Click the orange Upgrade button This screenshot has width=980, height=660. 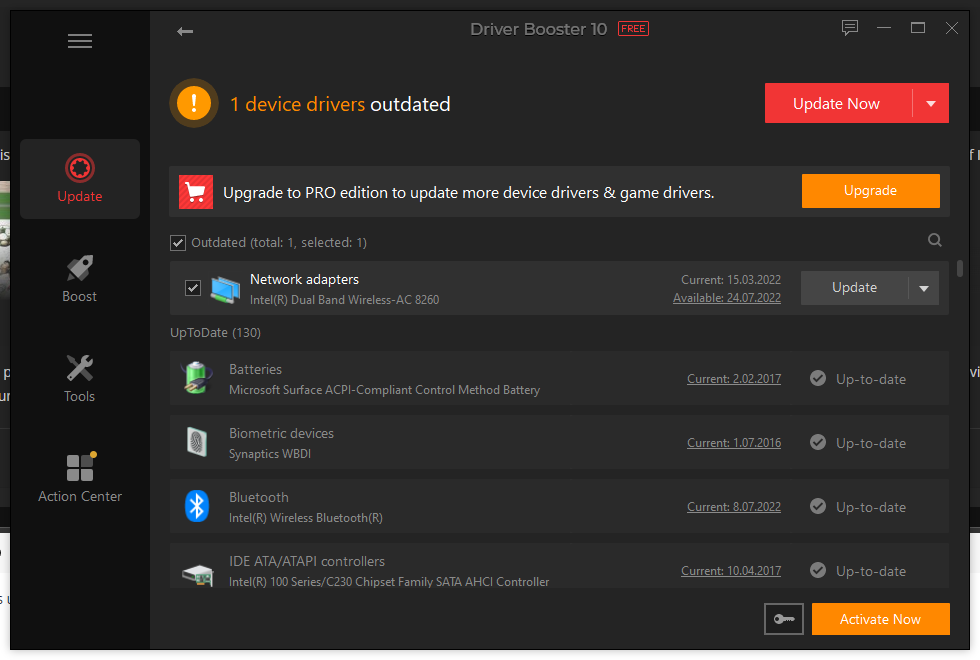(x=871, y=191)
